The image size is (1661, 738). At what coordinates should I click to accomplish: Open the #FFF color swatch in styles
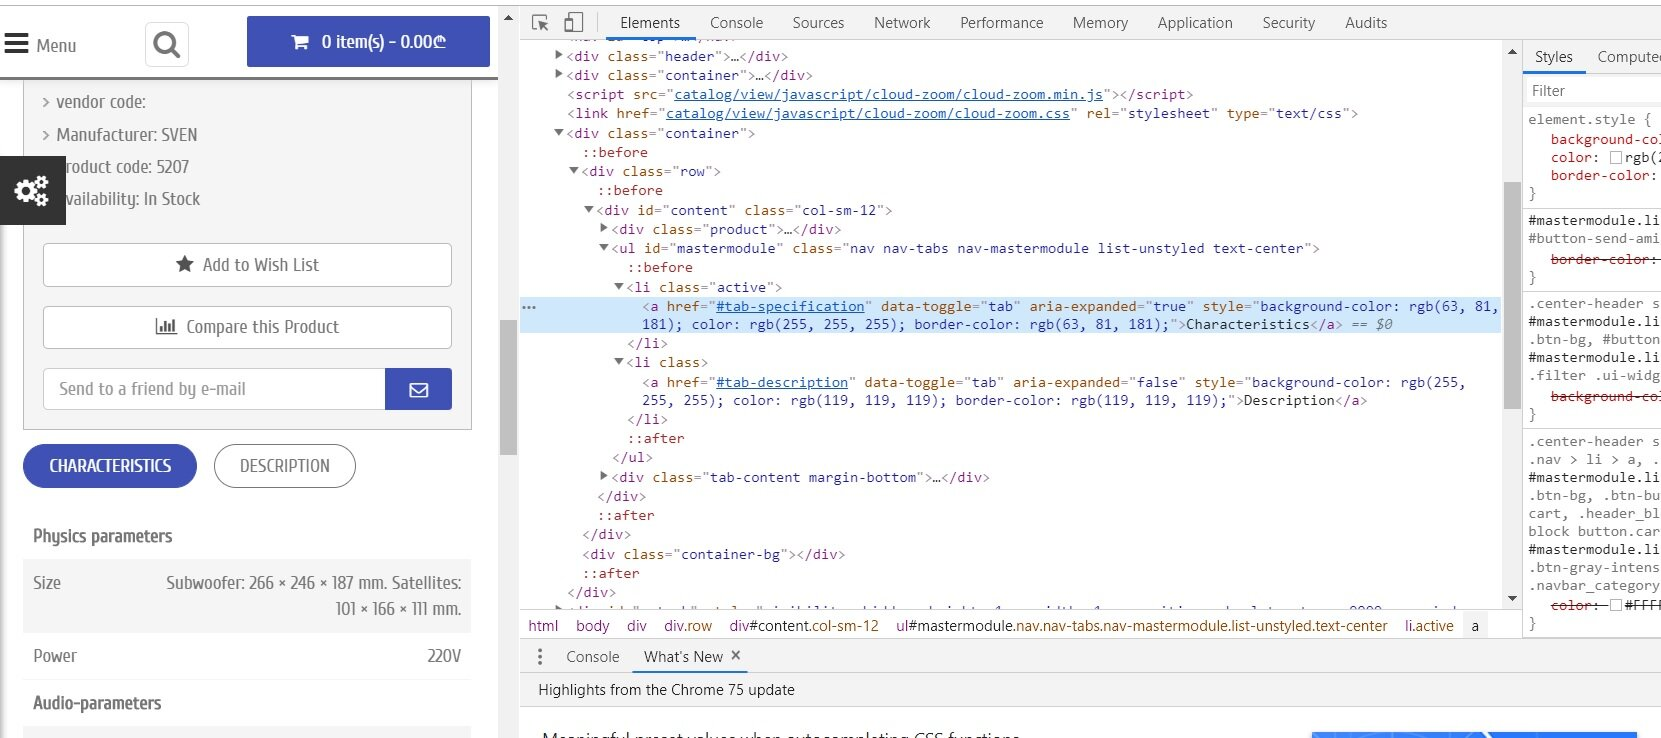1615,605
